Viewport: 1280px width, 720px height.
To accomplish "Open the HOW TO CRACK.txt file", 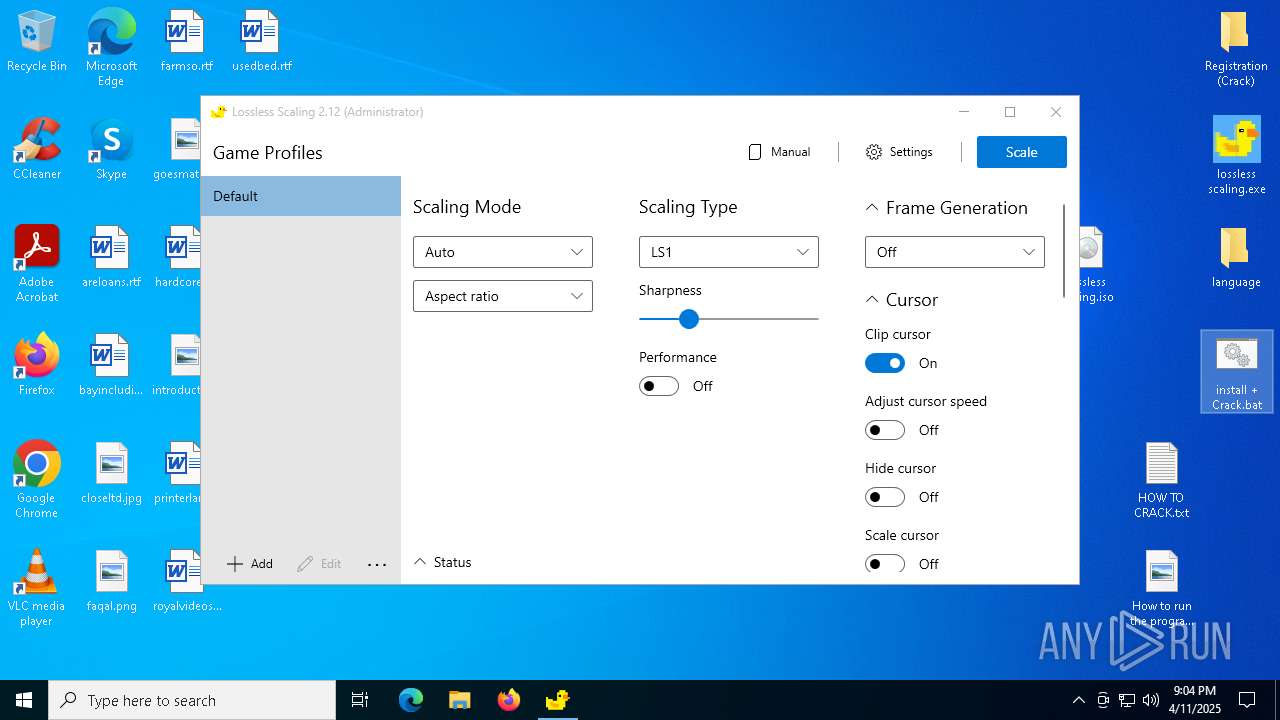I will point(1161,480).
